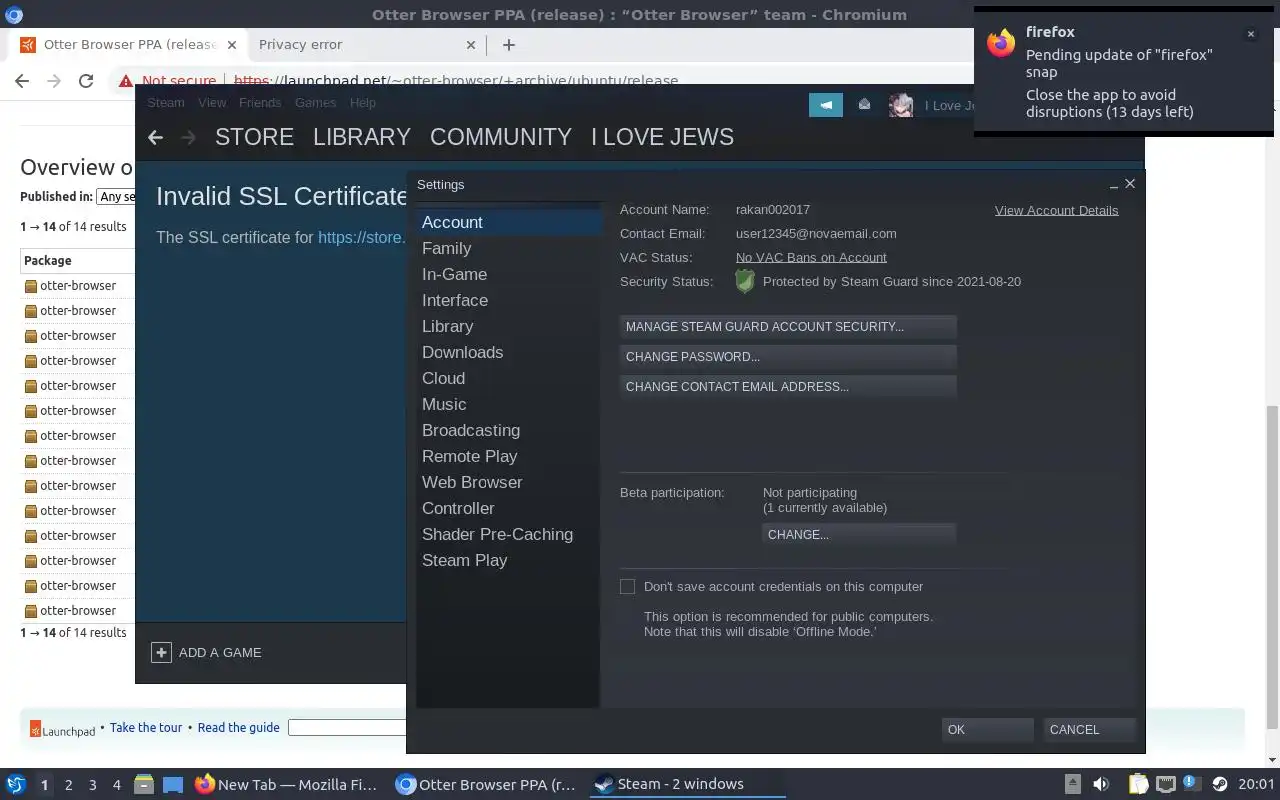Select the Music settings category
This screenshot has height=800, width=1280.
coord(509,404)
